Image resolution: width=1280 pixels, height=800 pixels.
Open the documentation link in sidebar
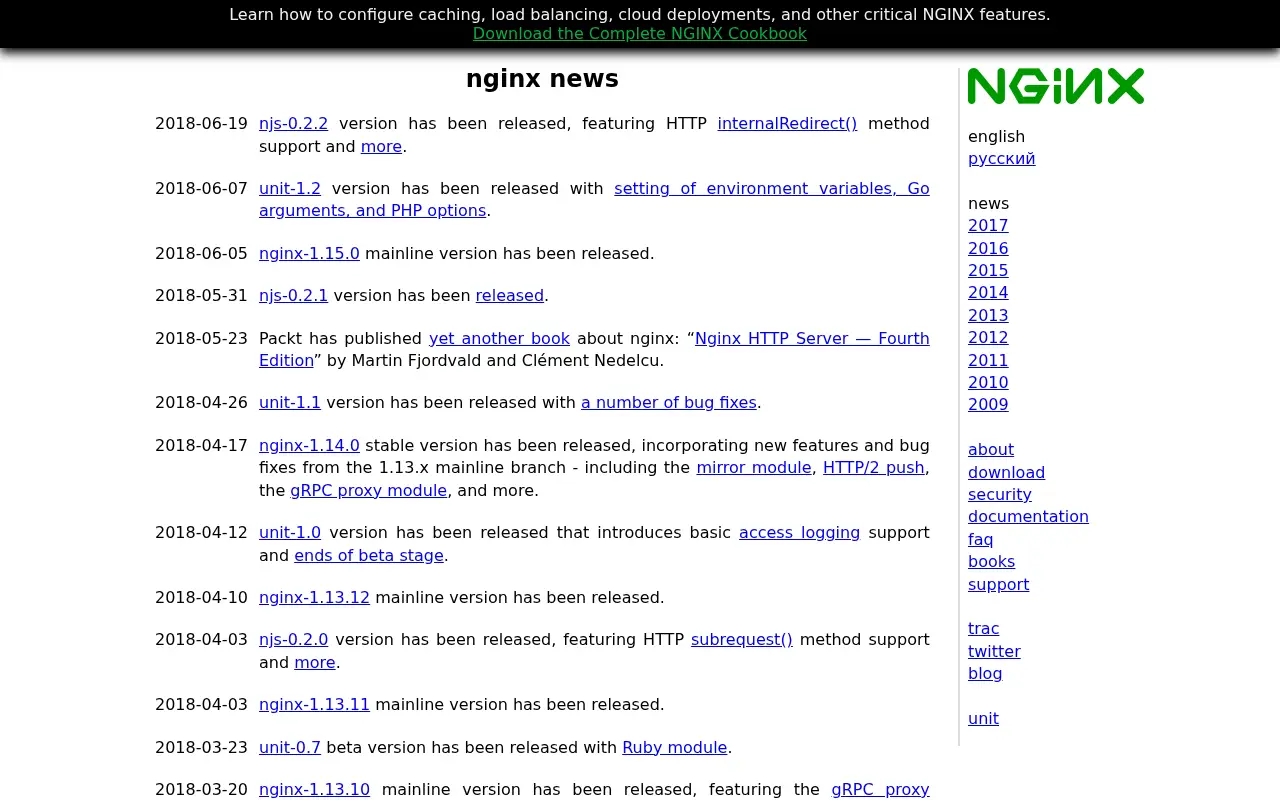point(1028,516)
